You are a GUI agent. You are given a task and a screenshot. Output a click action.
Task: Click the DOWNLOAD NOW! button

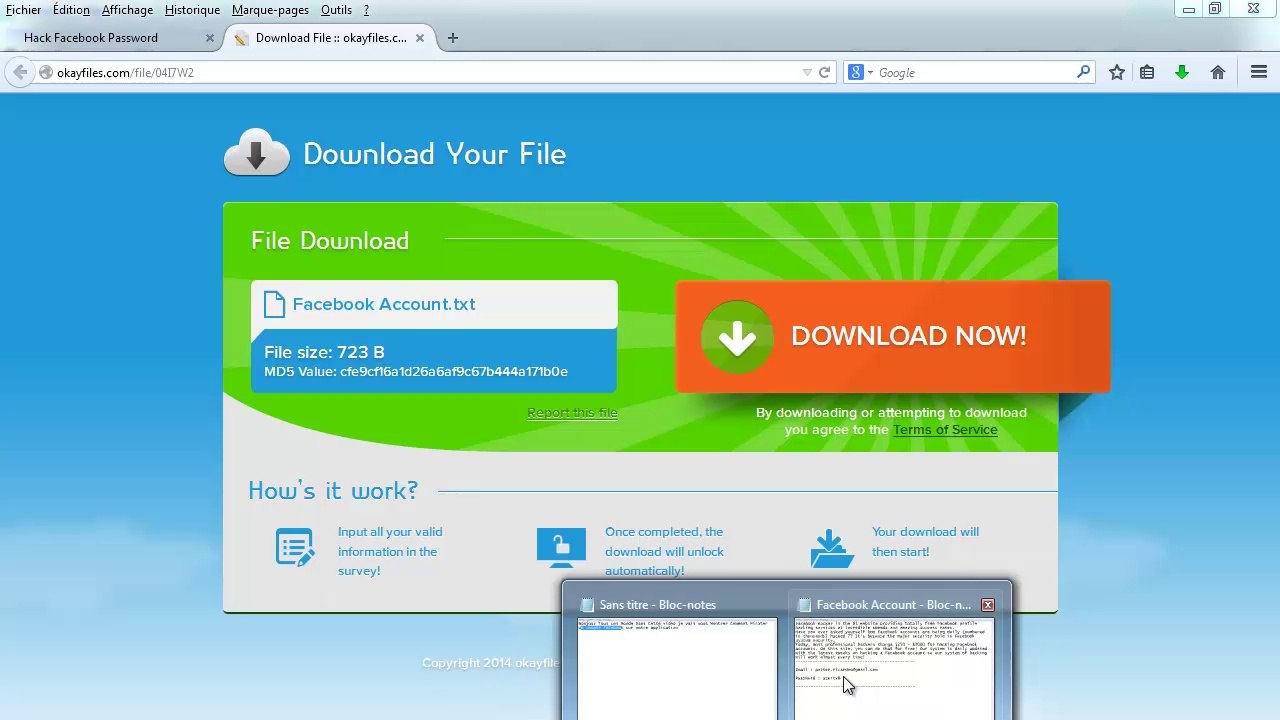pyautogui.click(x=893, y=337)
